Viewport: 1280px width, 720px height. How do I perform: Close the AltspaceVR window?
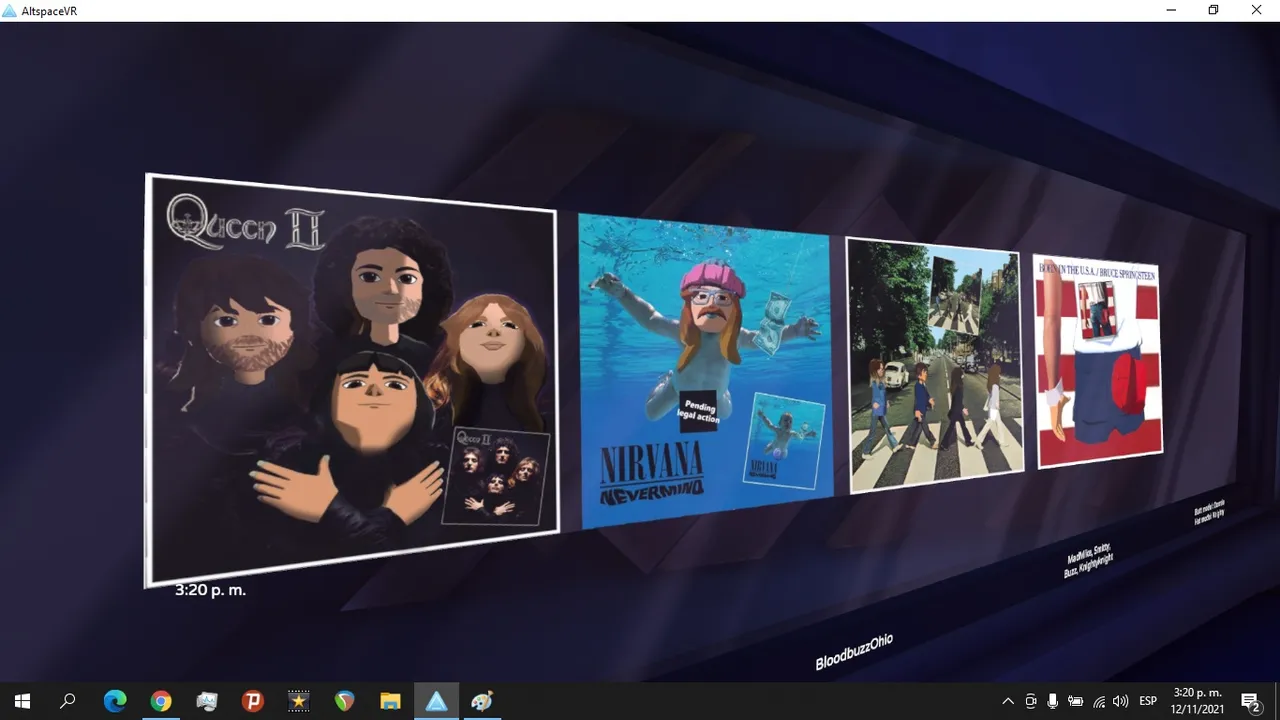[x=1257, y=10]
